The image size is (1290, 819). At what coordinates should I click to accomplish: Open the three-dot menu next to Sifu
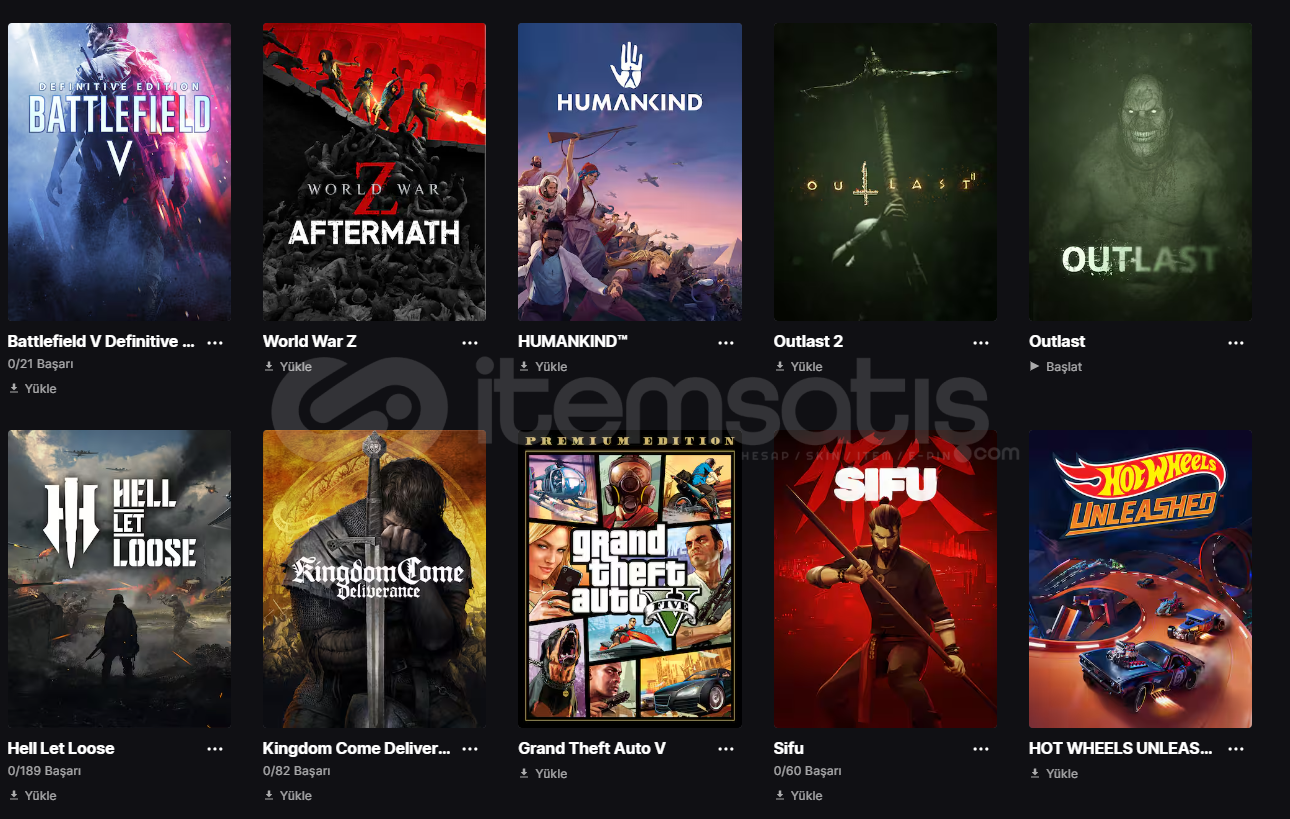981,749
